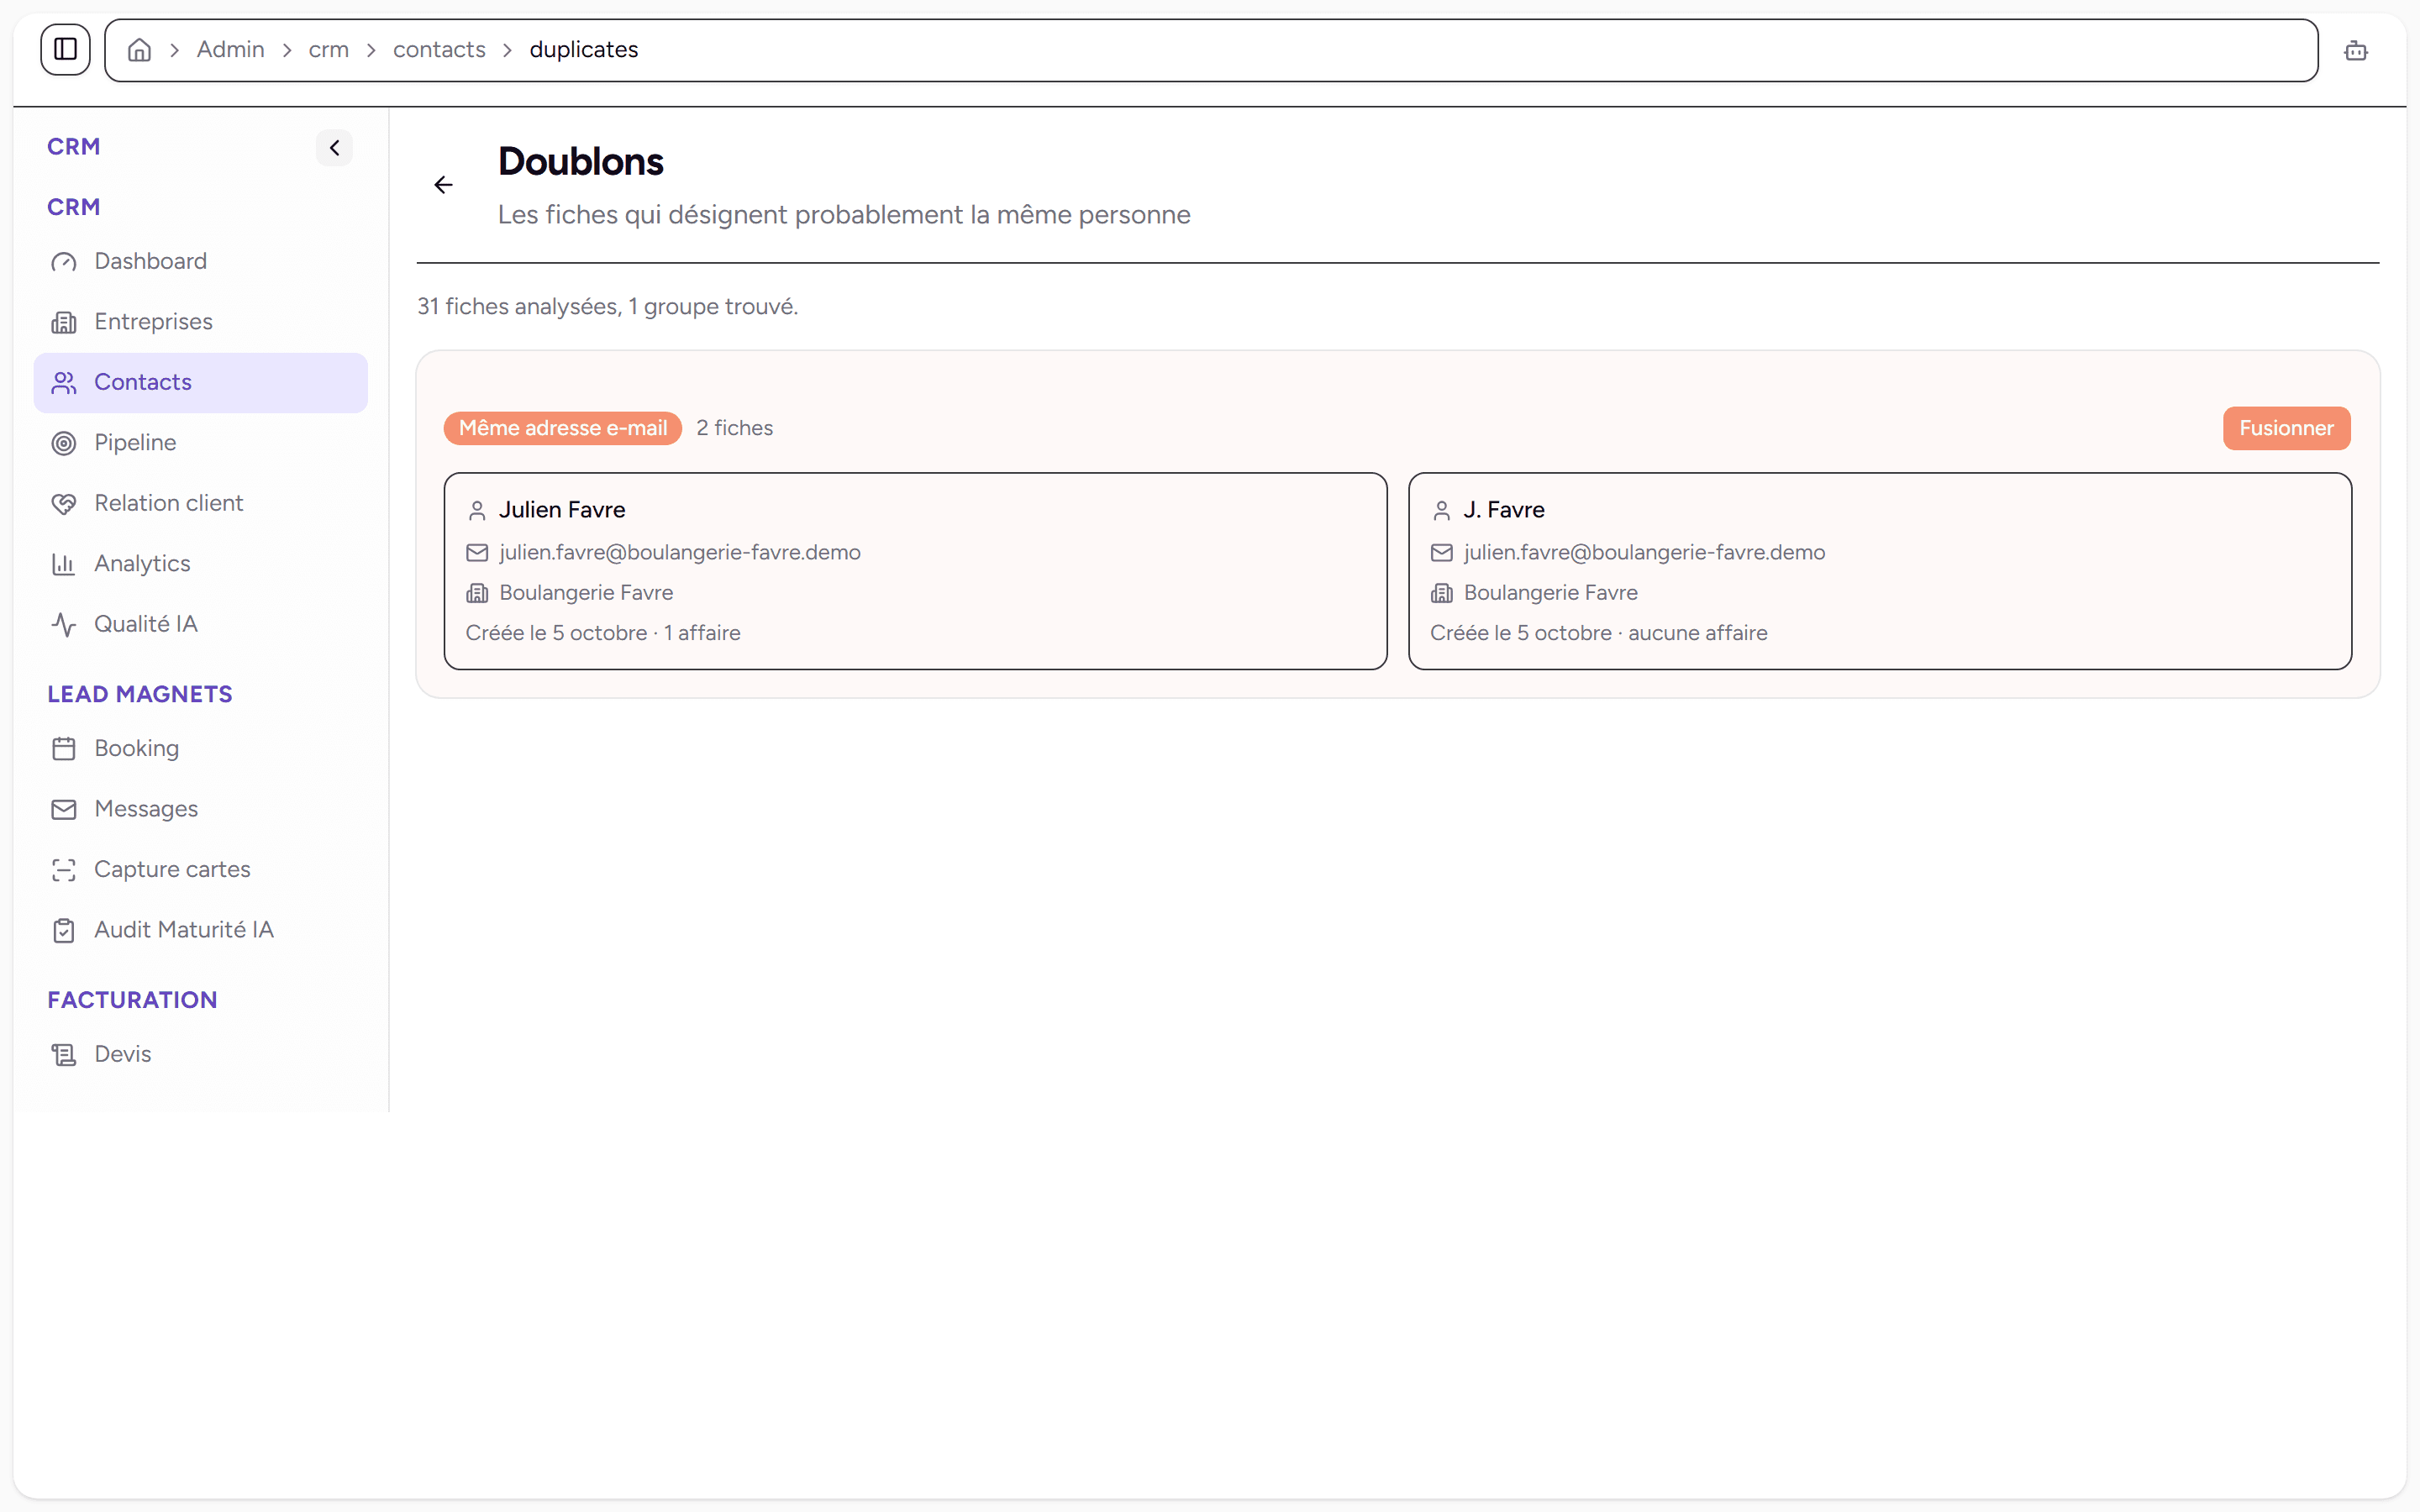Image resolution: width=2420 pixels, height=1512 pixels.
Task: Select Pipeline in the sidebar
Action: pos(200,443)
